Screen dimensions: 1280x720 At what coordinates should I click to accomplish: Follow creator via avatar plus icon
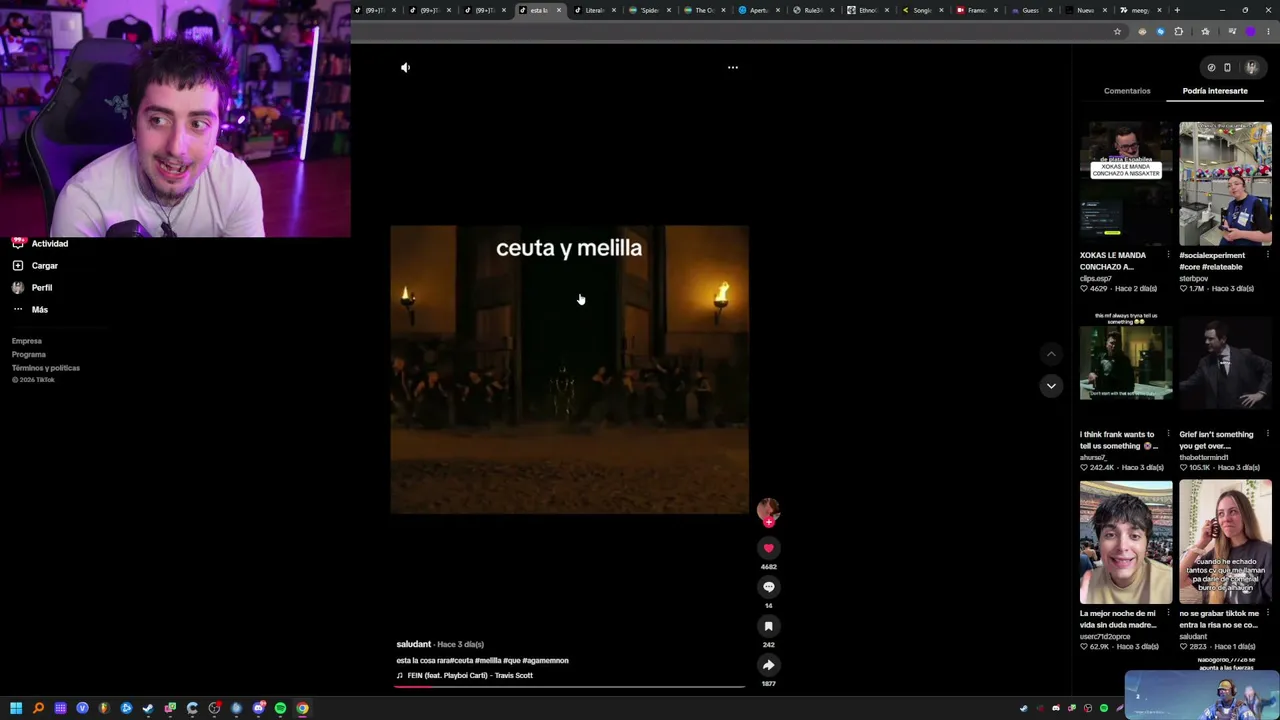[768, 521]
